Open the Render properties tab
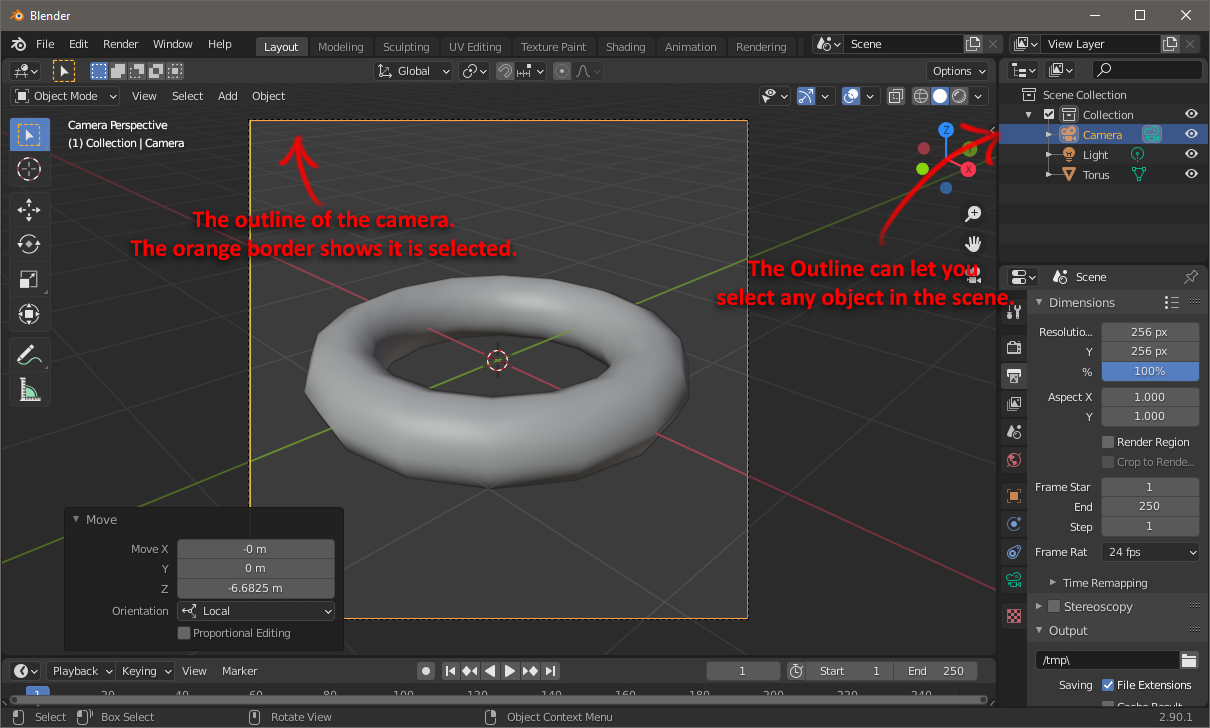This screenshot has height=728, width=1210. (1014, 347)
